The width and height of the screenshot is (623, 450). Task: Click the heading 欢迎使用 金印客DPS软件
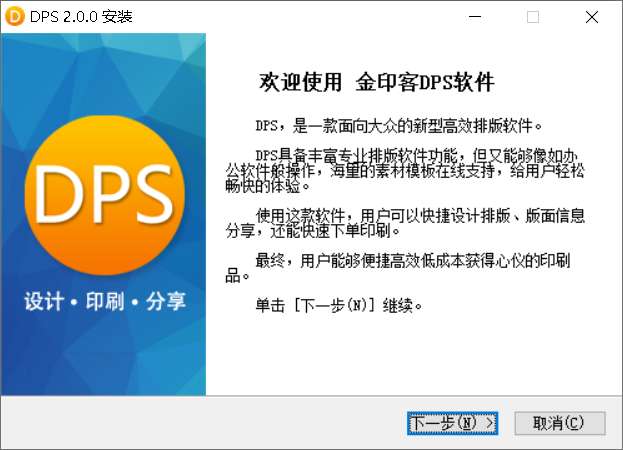click(x=376, y=82)
